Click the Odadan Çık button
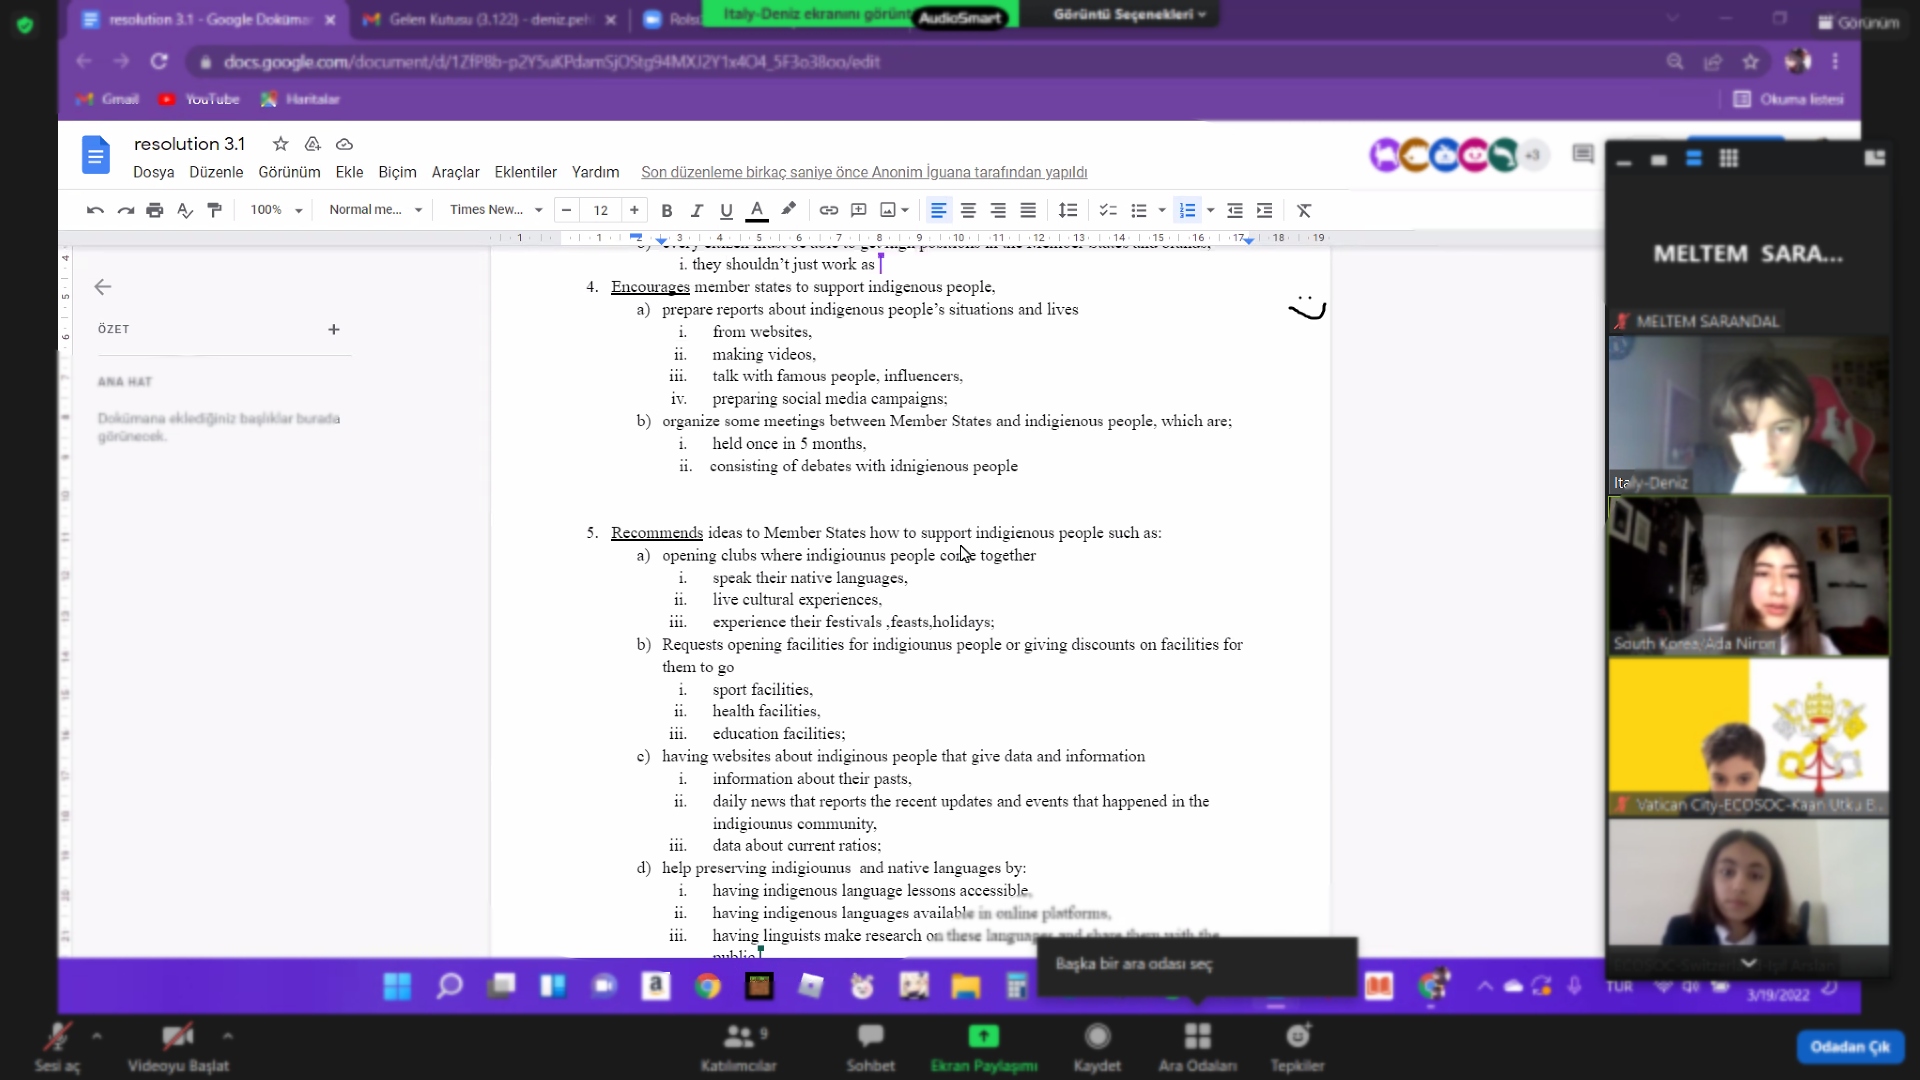Screen dimensions: 1920x1080 coord(1849,1046)
